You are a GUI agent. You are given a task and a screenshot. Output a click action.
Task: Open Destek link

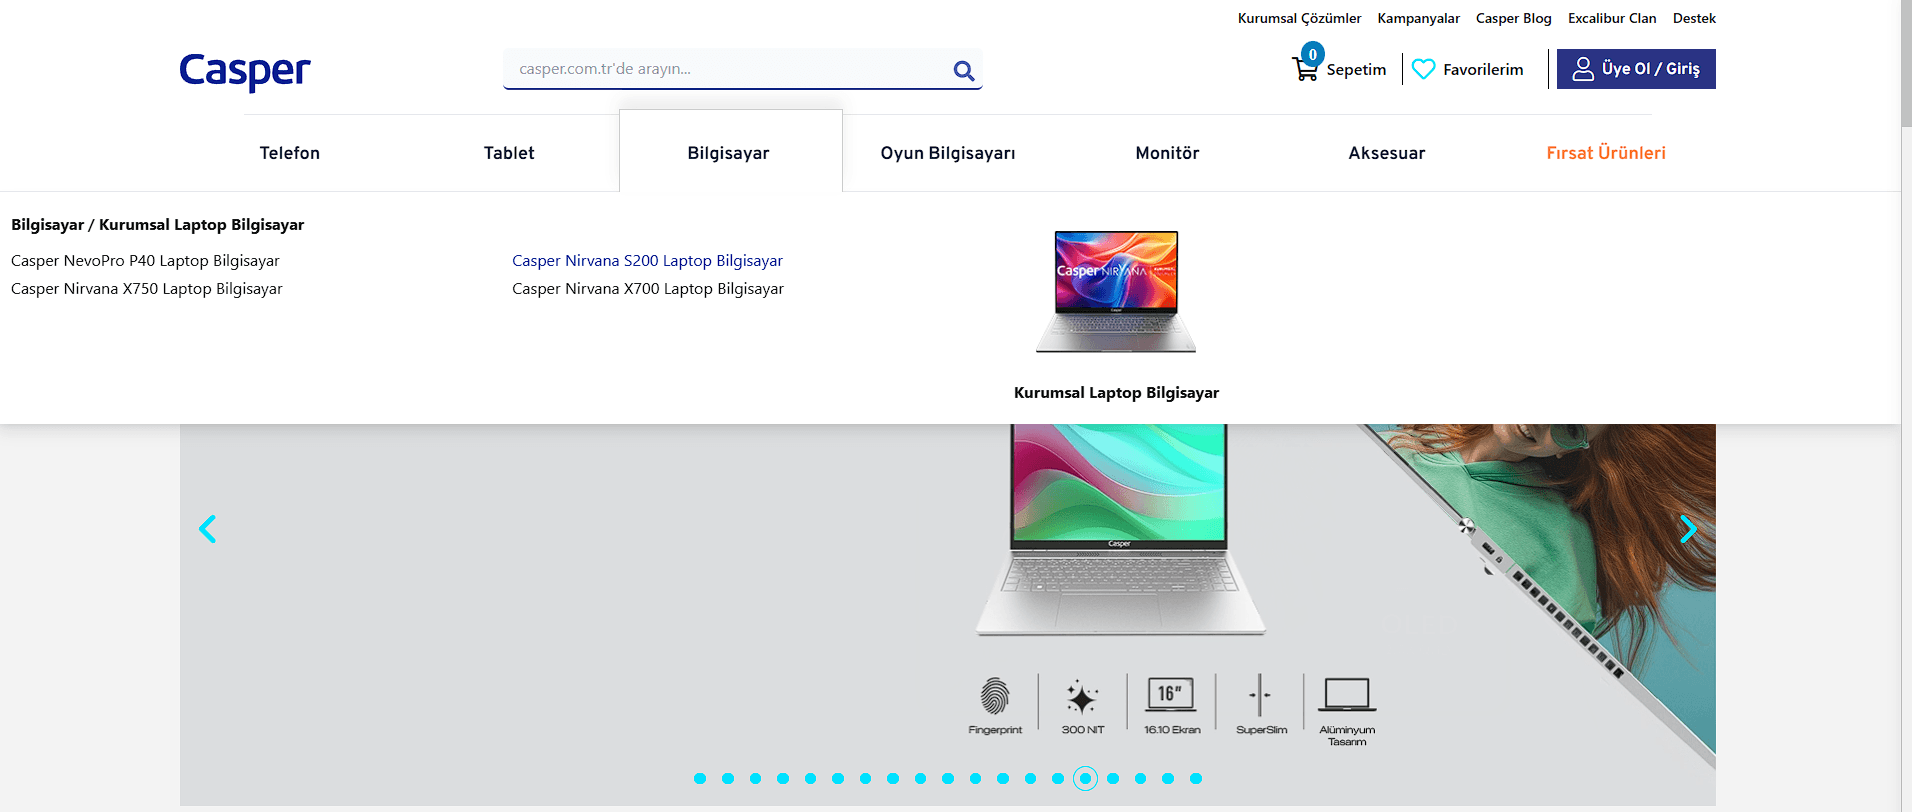1694,18
